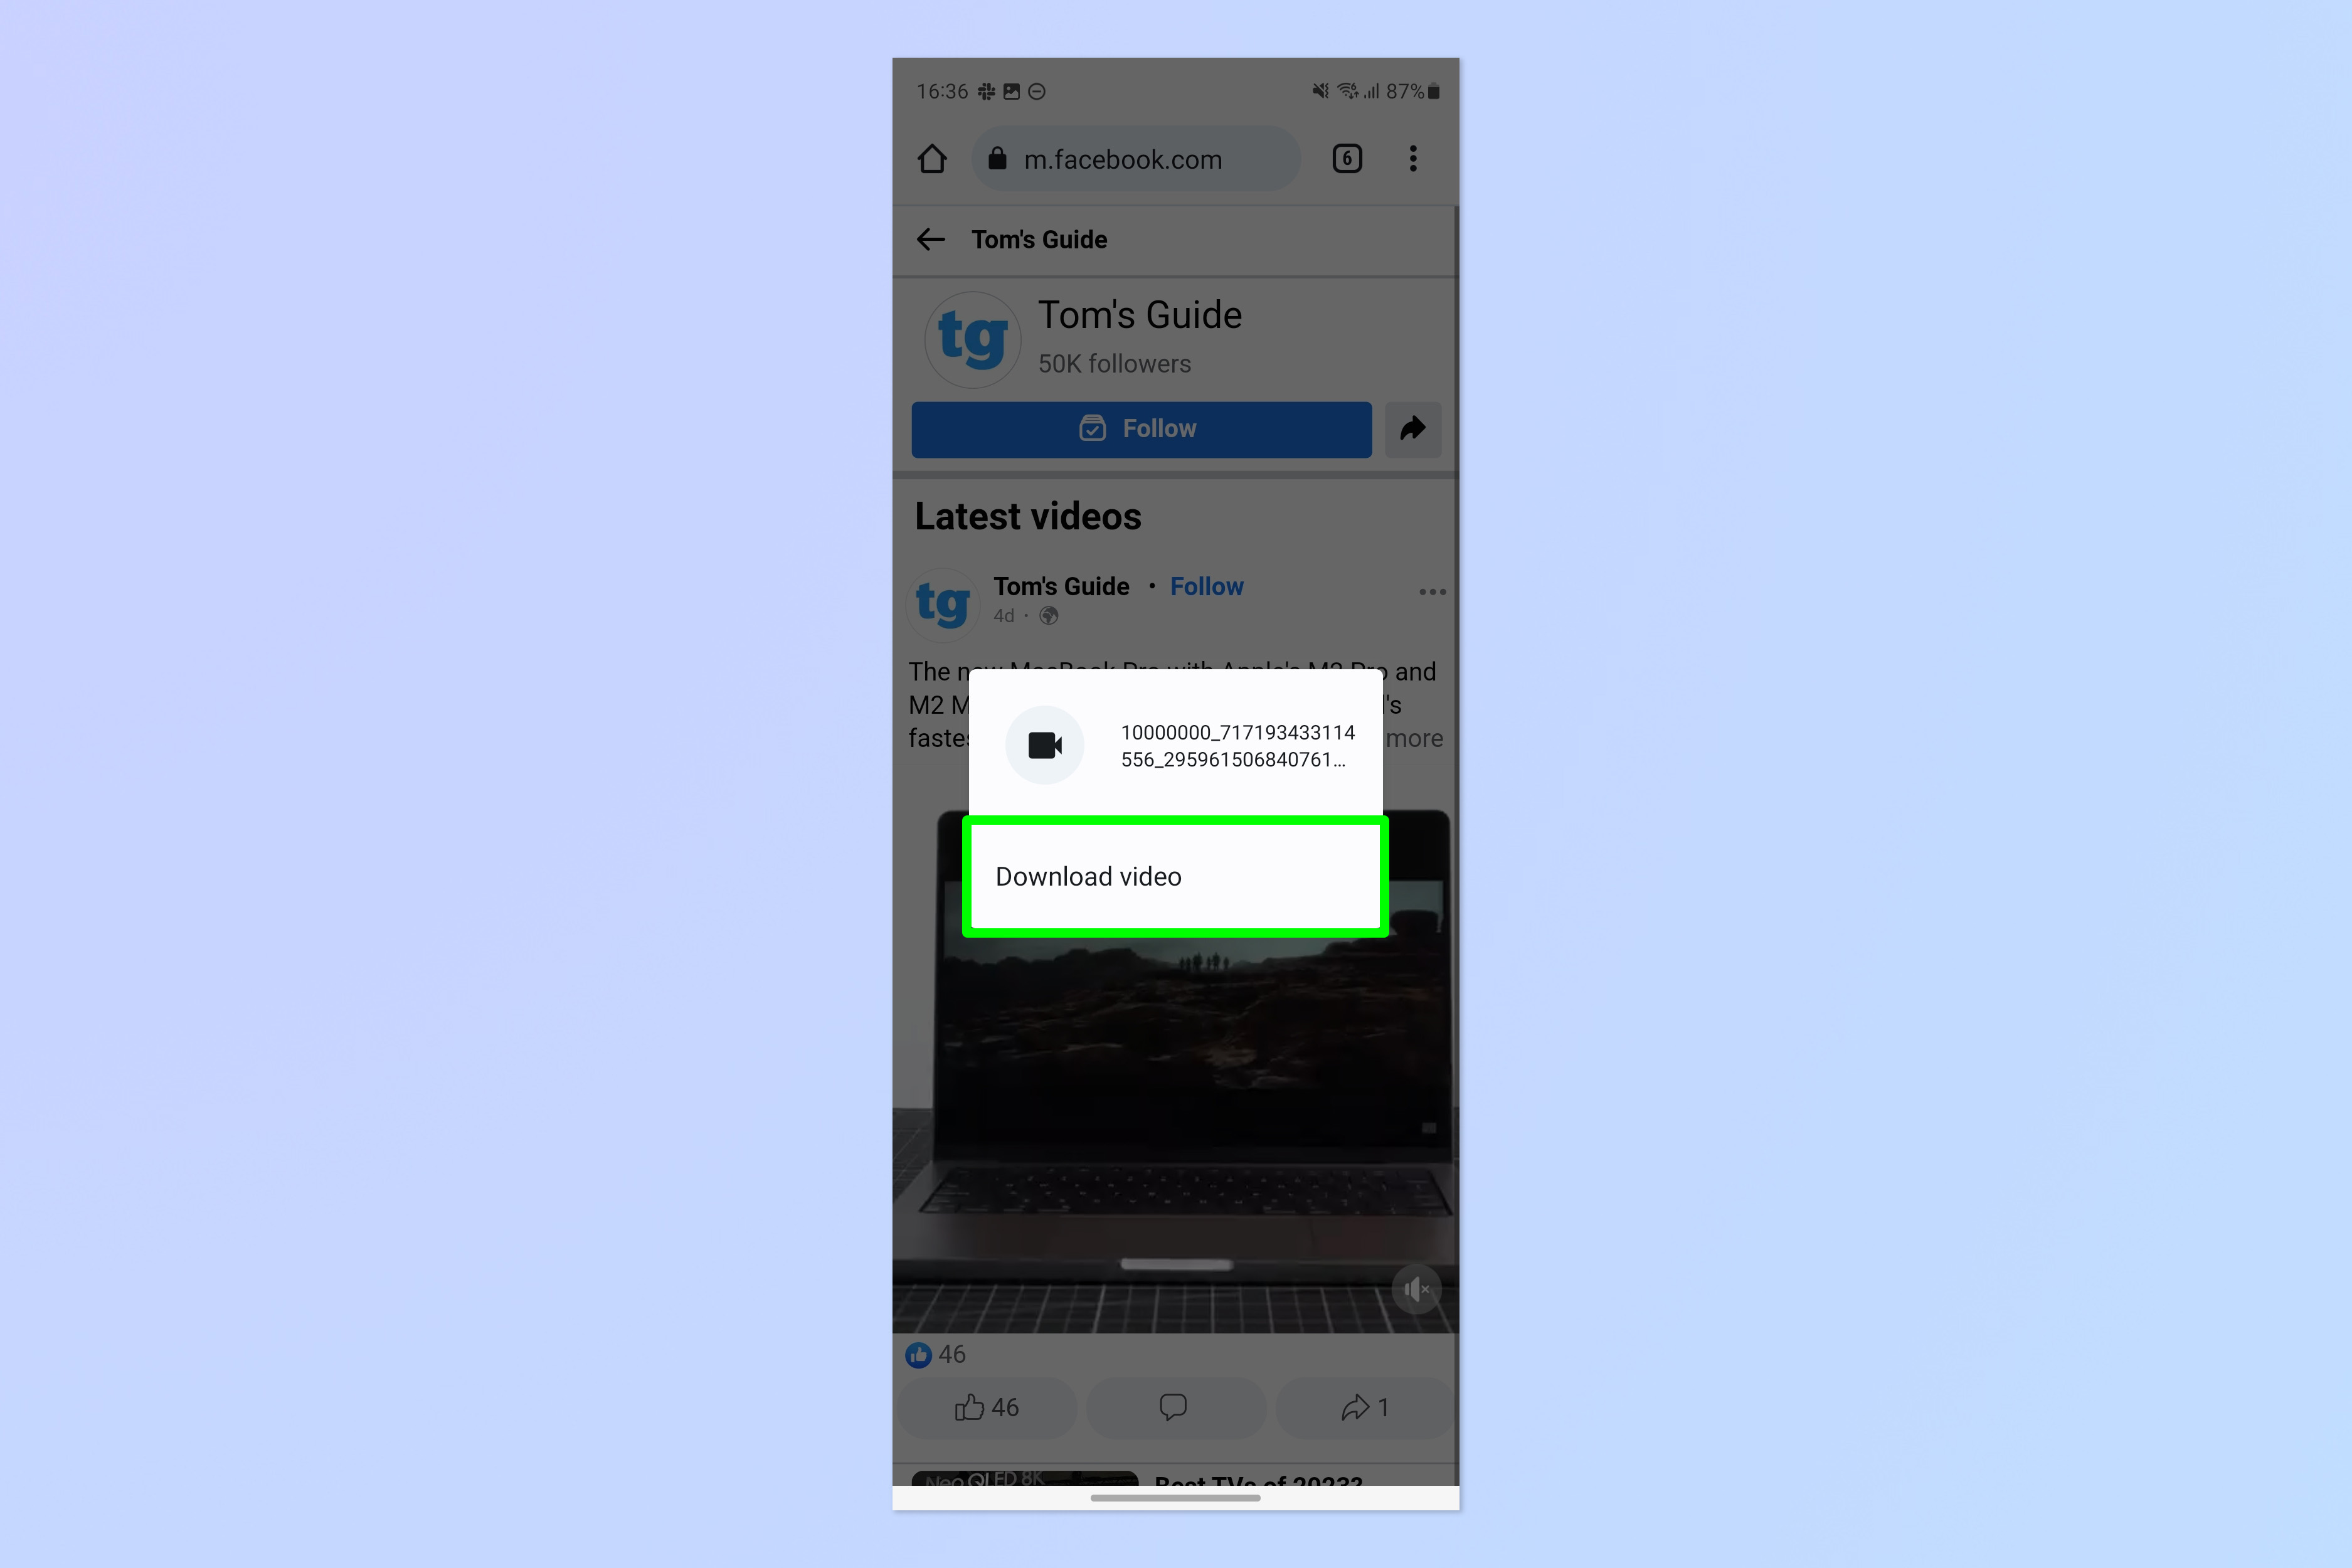Tap the back arrow to go back
This screenshot has height=1568, width=2352.
coord(933,240)
